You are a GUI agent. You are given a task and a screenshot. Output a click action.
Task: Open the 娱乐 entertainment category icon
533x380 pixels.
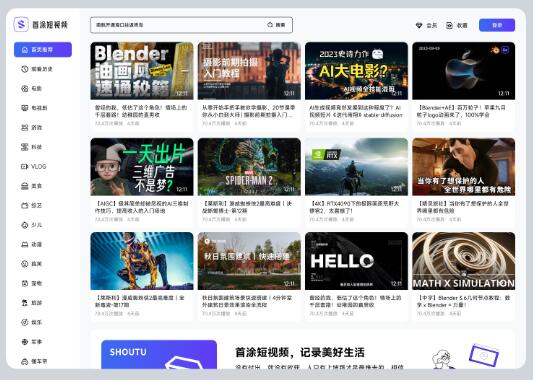(x=24, y=322)
